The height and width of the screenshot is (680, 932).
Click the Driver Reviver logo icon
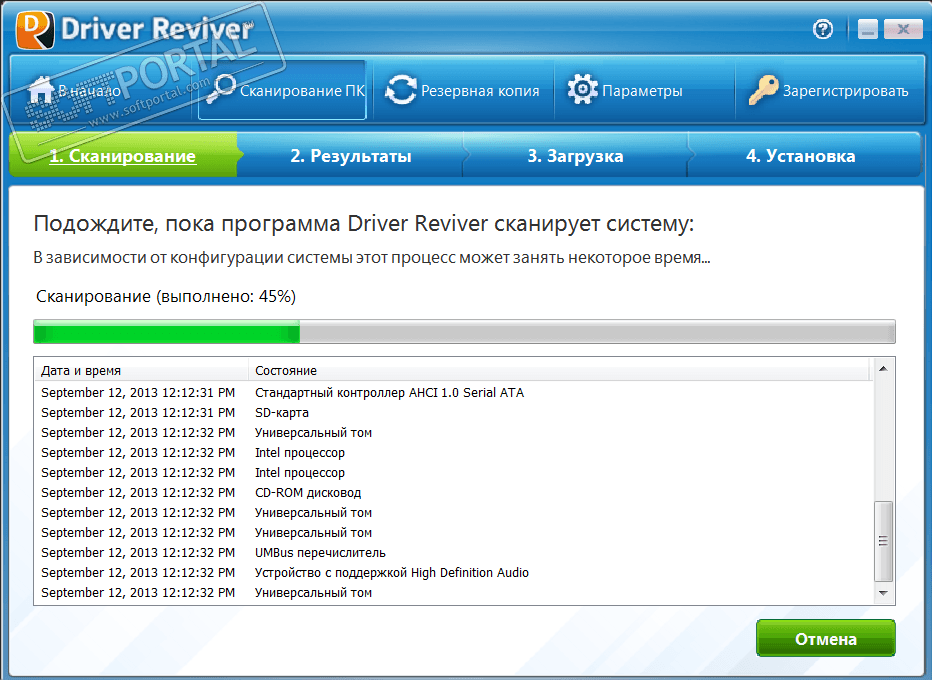point(35,29)
